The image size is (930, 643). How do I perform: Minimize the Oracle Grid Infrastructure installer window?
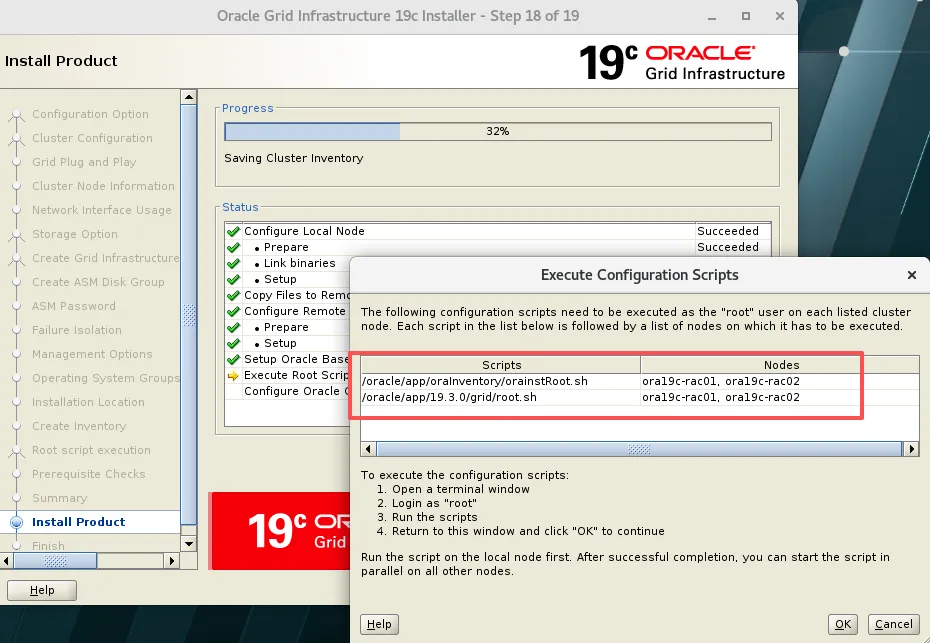click(x=712, y=17)
